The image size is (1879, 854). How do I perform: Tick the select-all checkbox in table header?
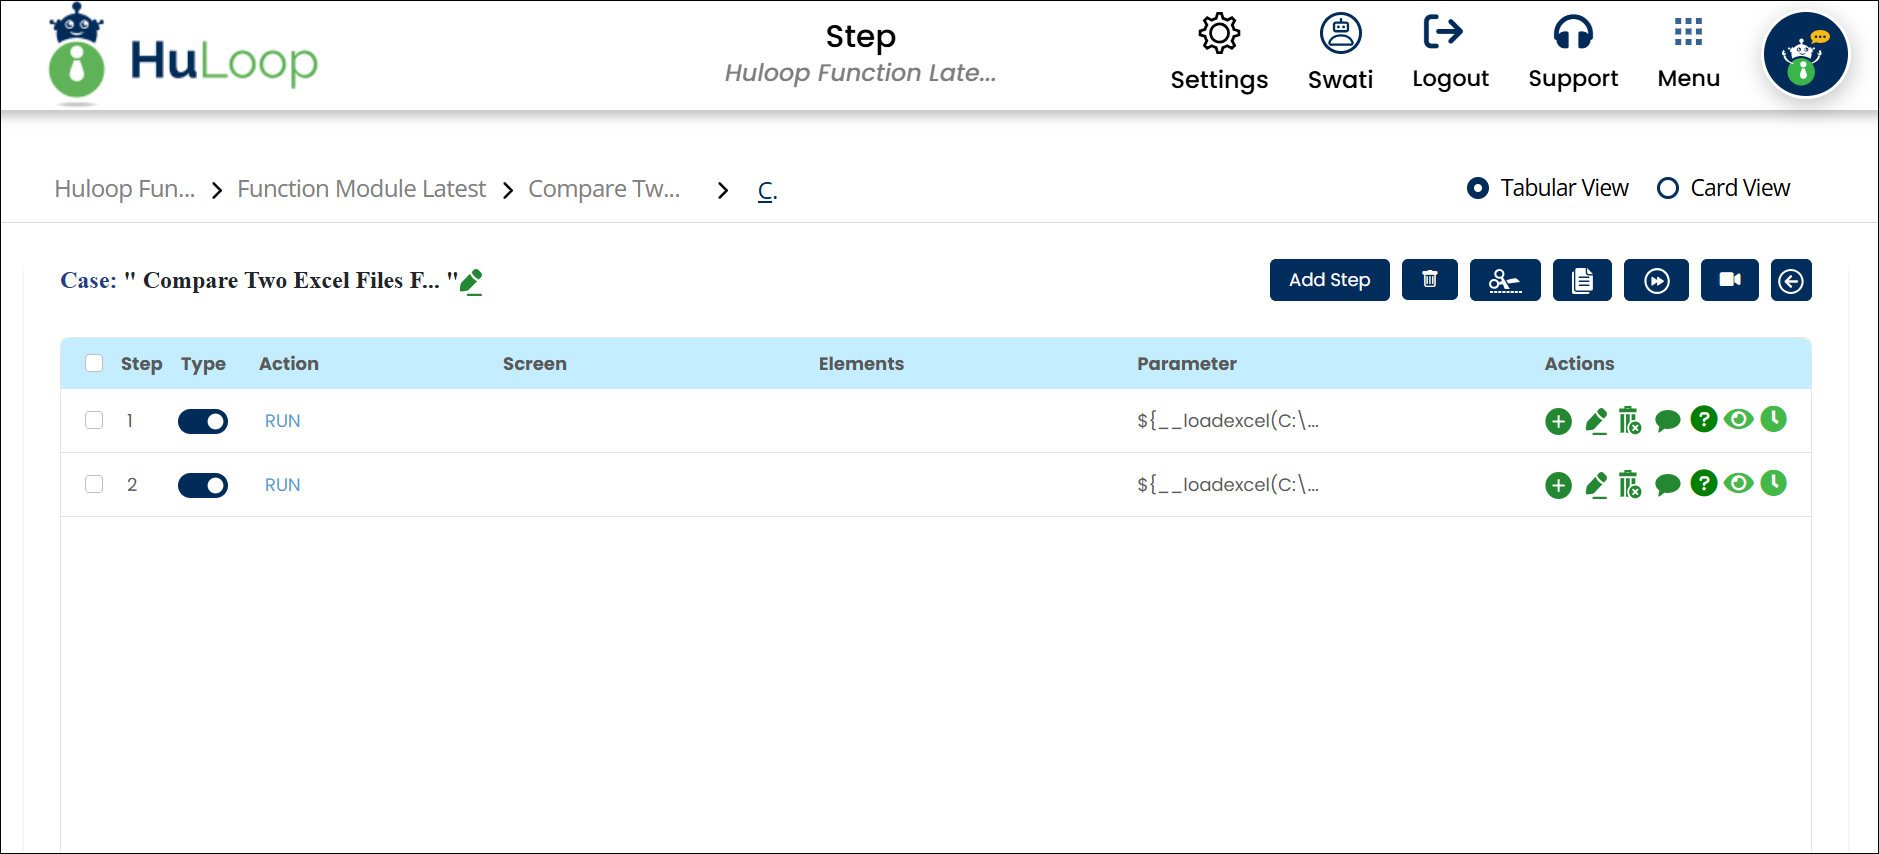coord(94,363)
